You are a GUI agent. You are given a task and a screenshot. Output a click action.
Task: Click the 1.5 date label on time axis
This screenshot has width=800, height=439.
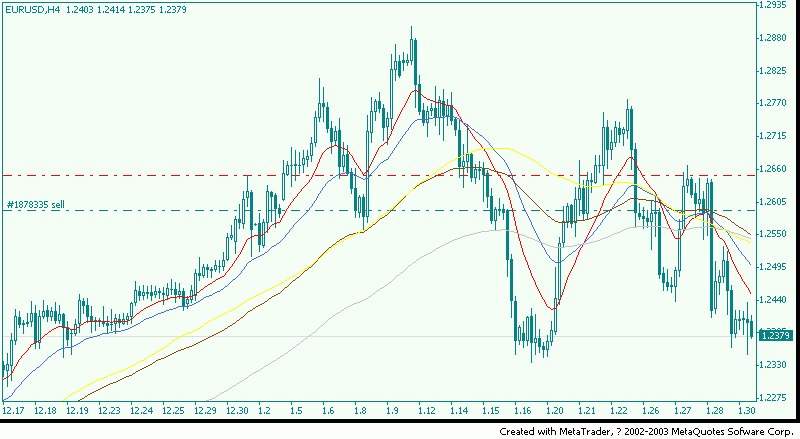(x=296, y=410)
